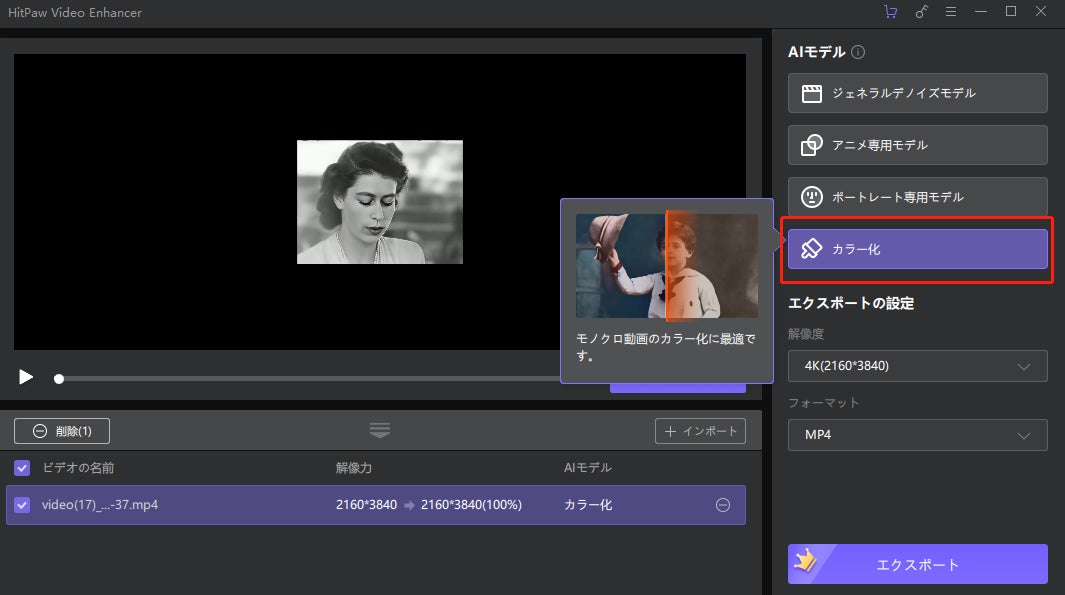1065x595 pixels.
Task: Click the インポート button
Action: tap(700, 431)
